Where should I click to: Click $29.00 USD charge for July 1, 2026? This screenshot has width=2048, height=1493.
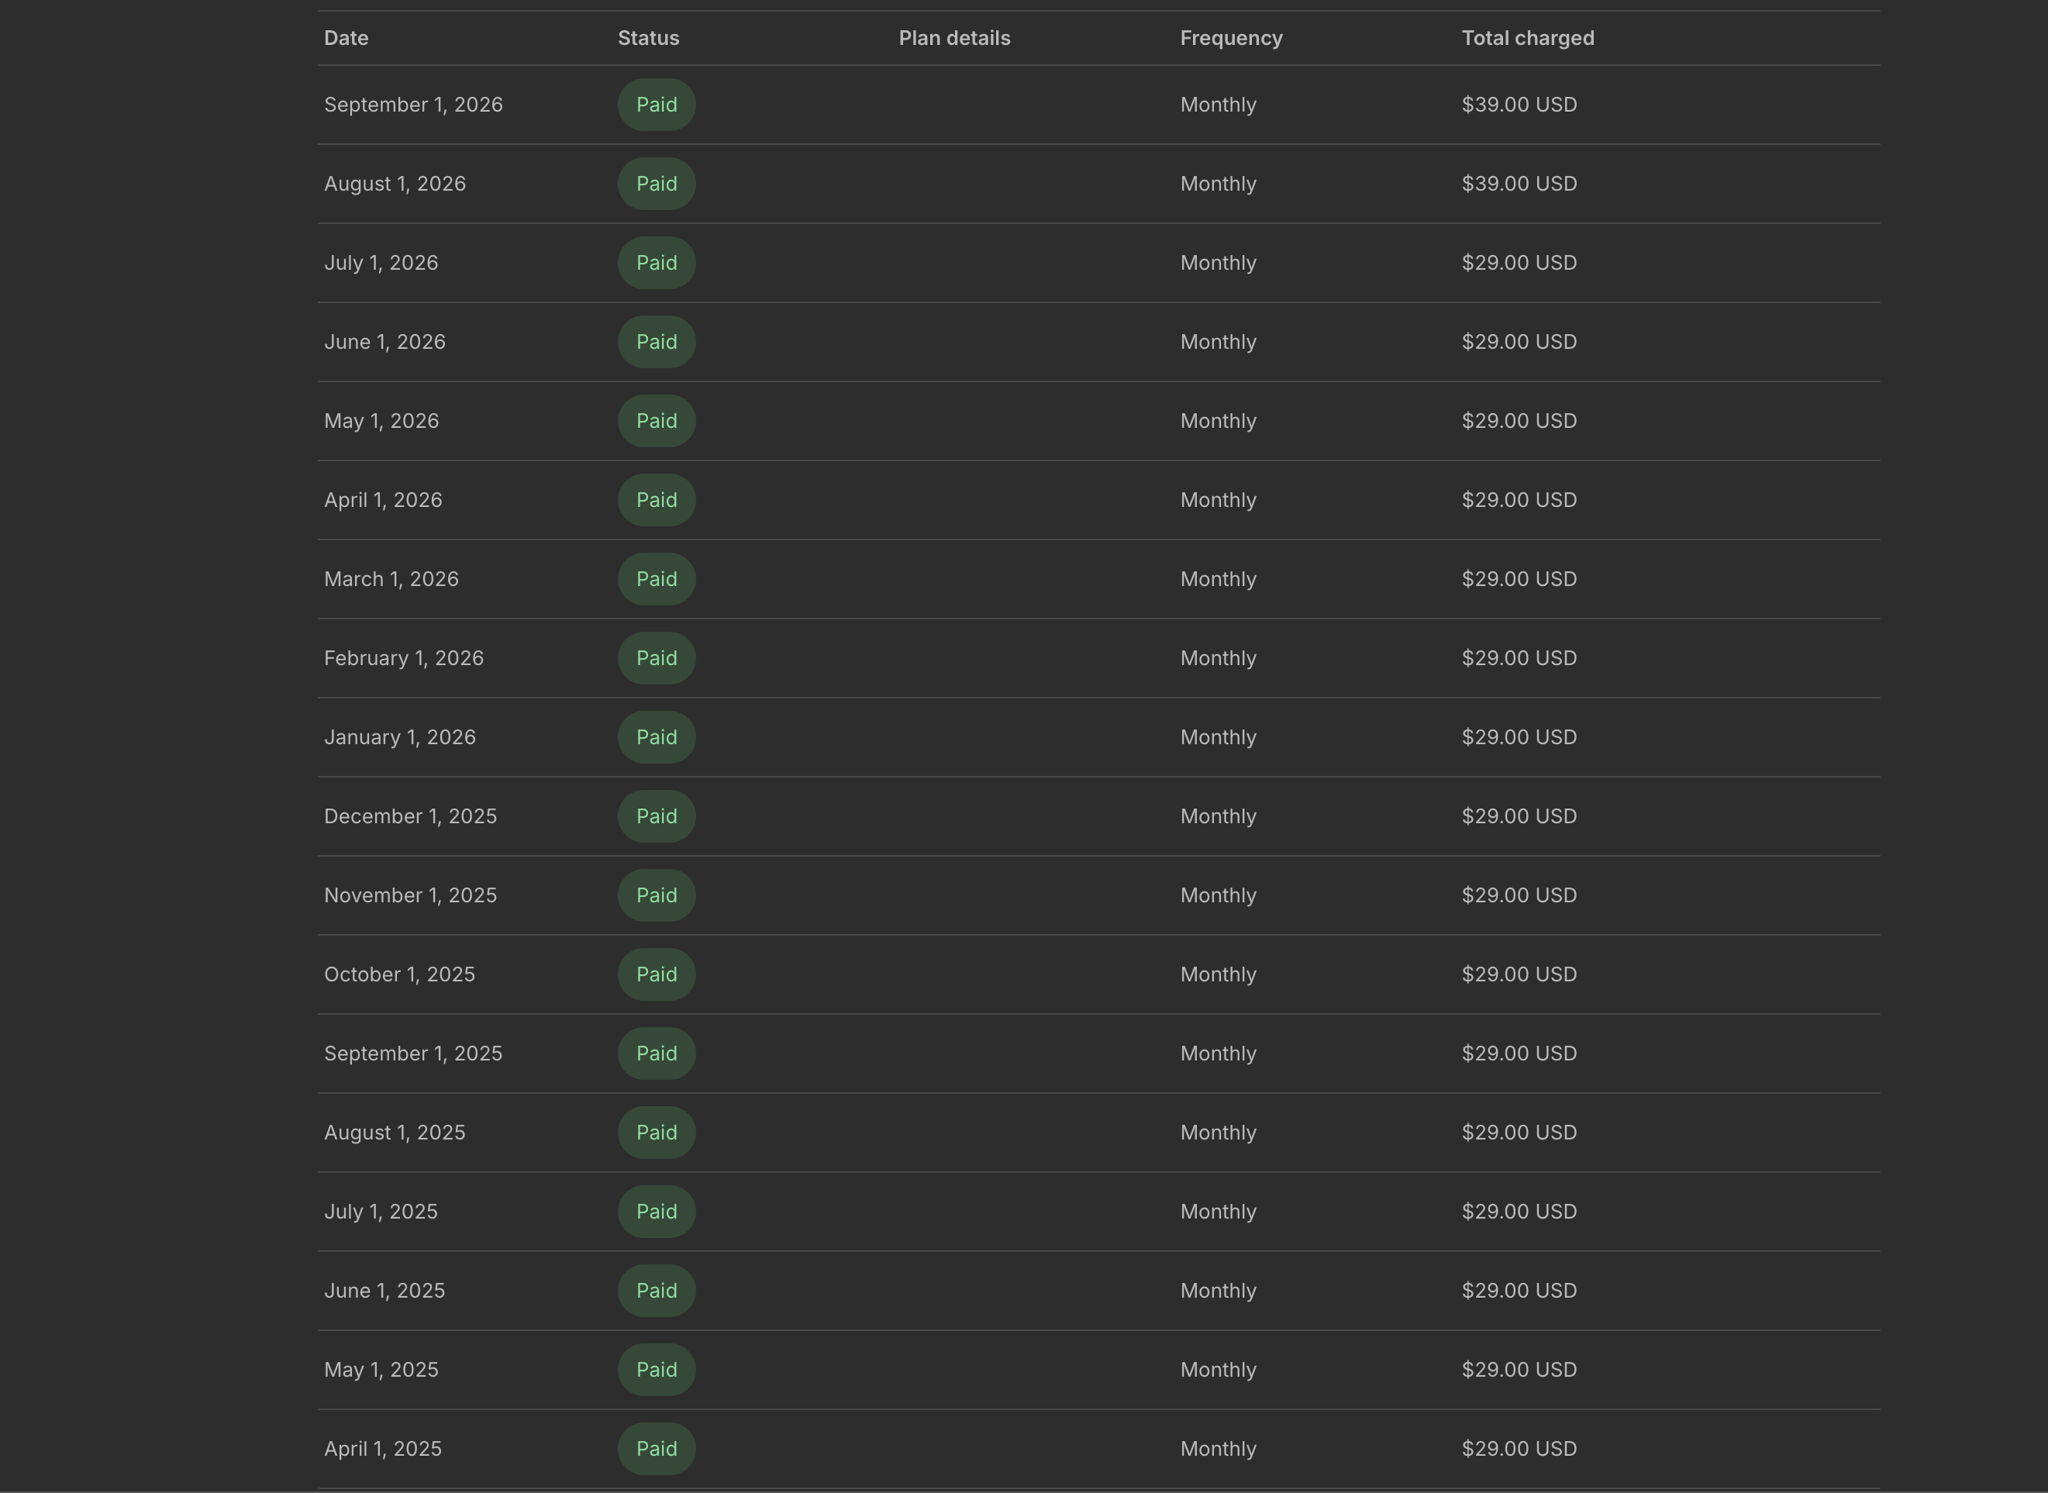[1519, 263]
